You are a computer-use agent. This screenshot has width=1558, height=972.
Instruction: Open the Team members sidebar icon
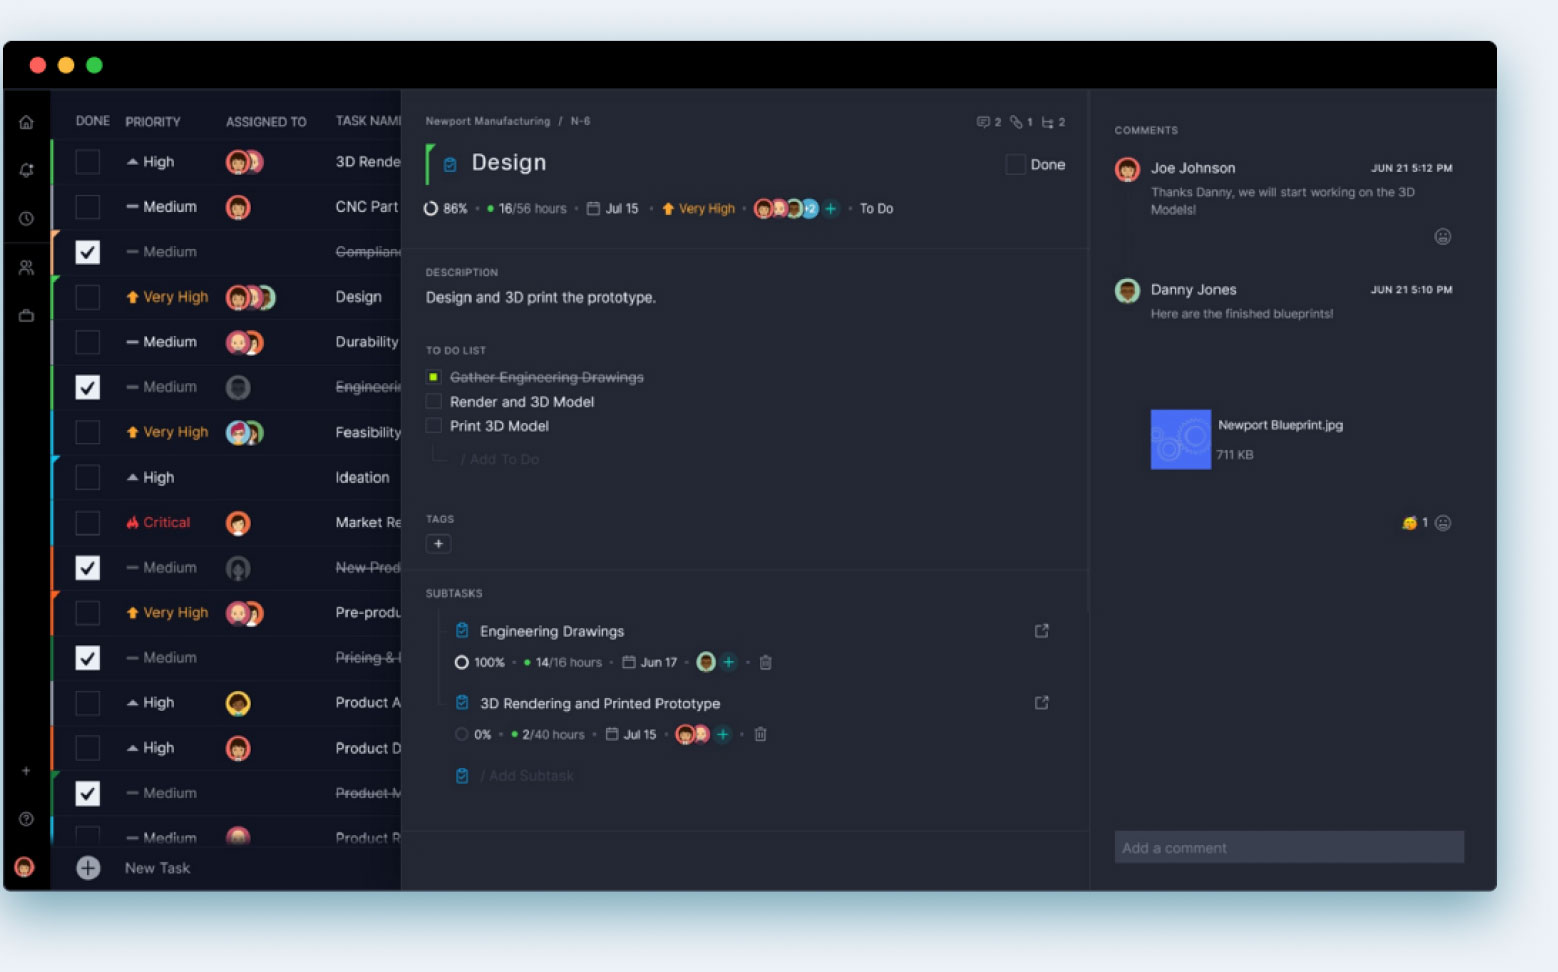[26, 267]
